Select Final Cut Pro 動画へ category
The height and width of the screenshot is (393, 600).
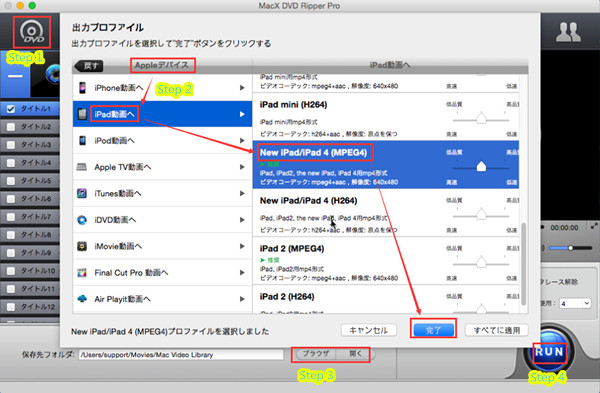pyautogui.click(x=162, y=272)
